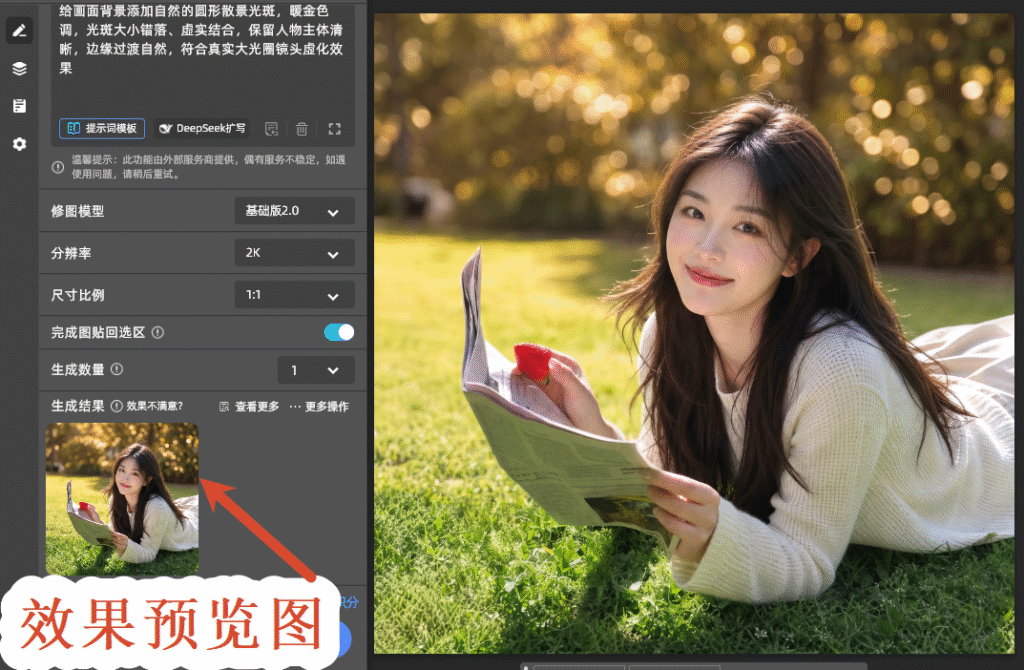Delete prompt with the trash icon

302,129
